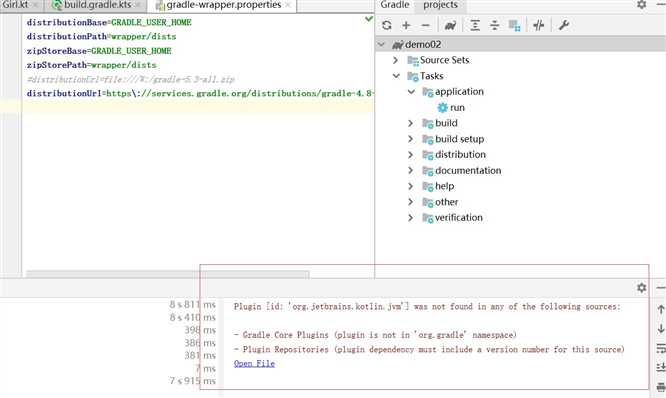Viewport: 666px width, 398px height.
Task: Click the commented #distributionUrl line
Action: point(130,79)
